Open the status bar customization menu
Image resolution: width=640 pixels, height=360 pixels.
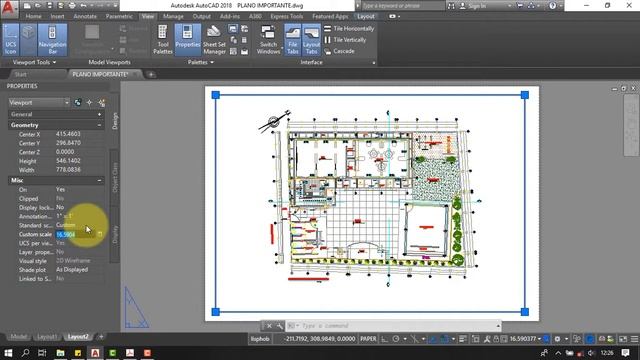[634, 339]
